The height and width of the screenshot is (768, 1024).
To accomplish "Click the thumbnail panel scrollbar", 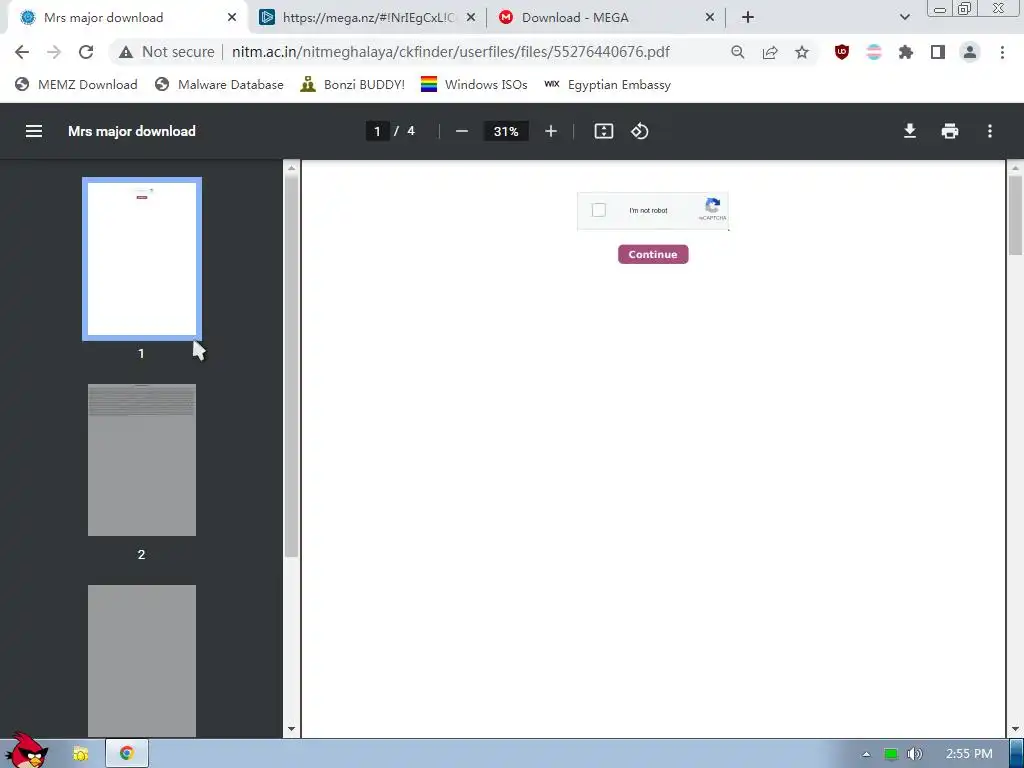I will pyautogui.click(x=291, y=366).
